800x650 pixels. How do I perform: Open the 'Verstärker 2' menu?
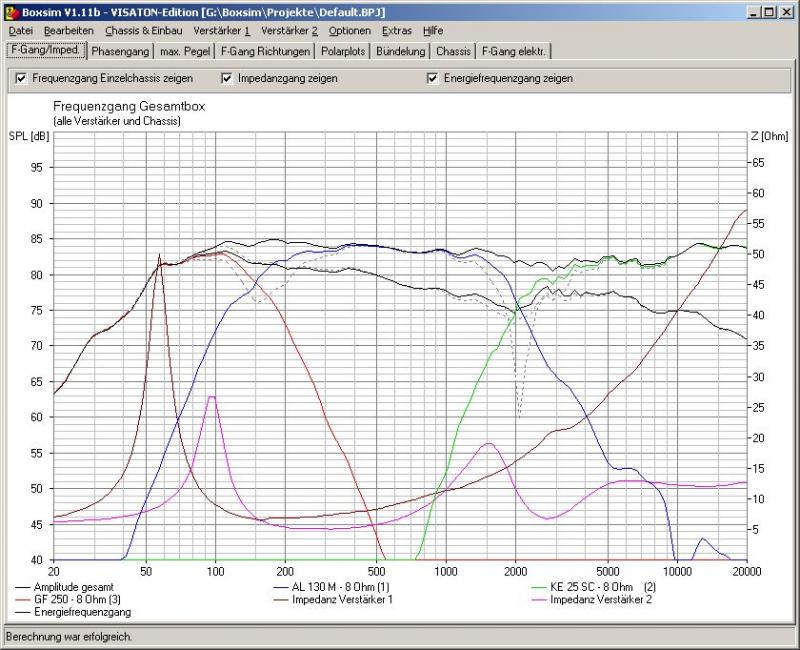[x=288, y=31]
